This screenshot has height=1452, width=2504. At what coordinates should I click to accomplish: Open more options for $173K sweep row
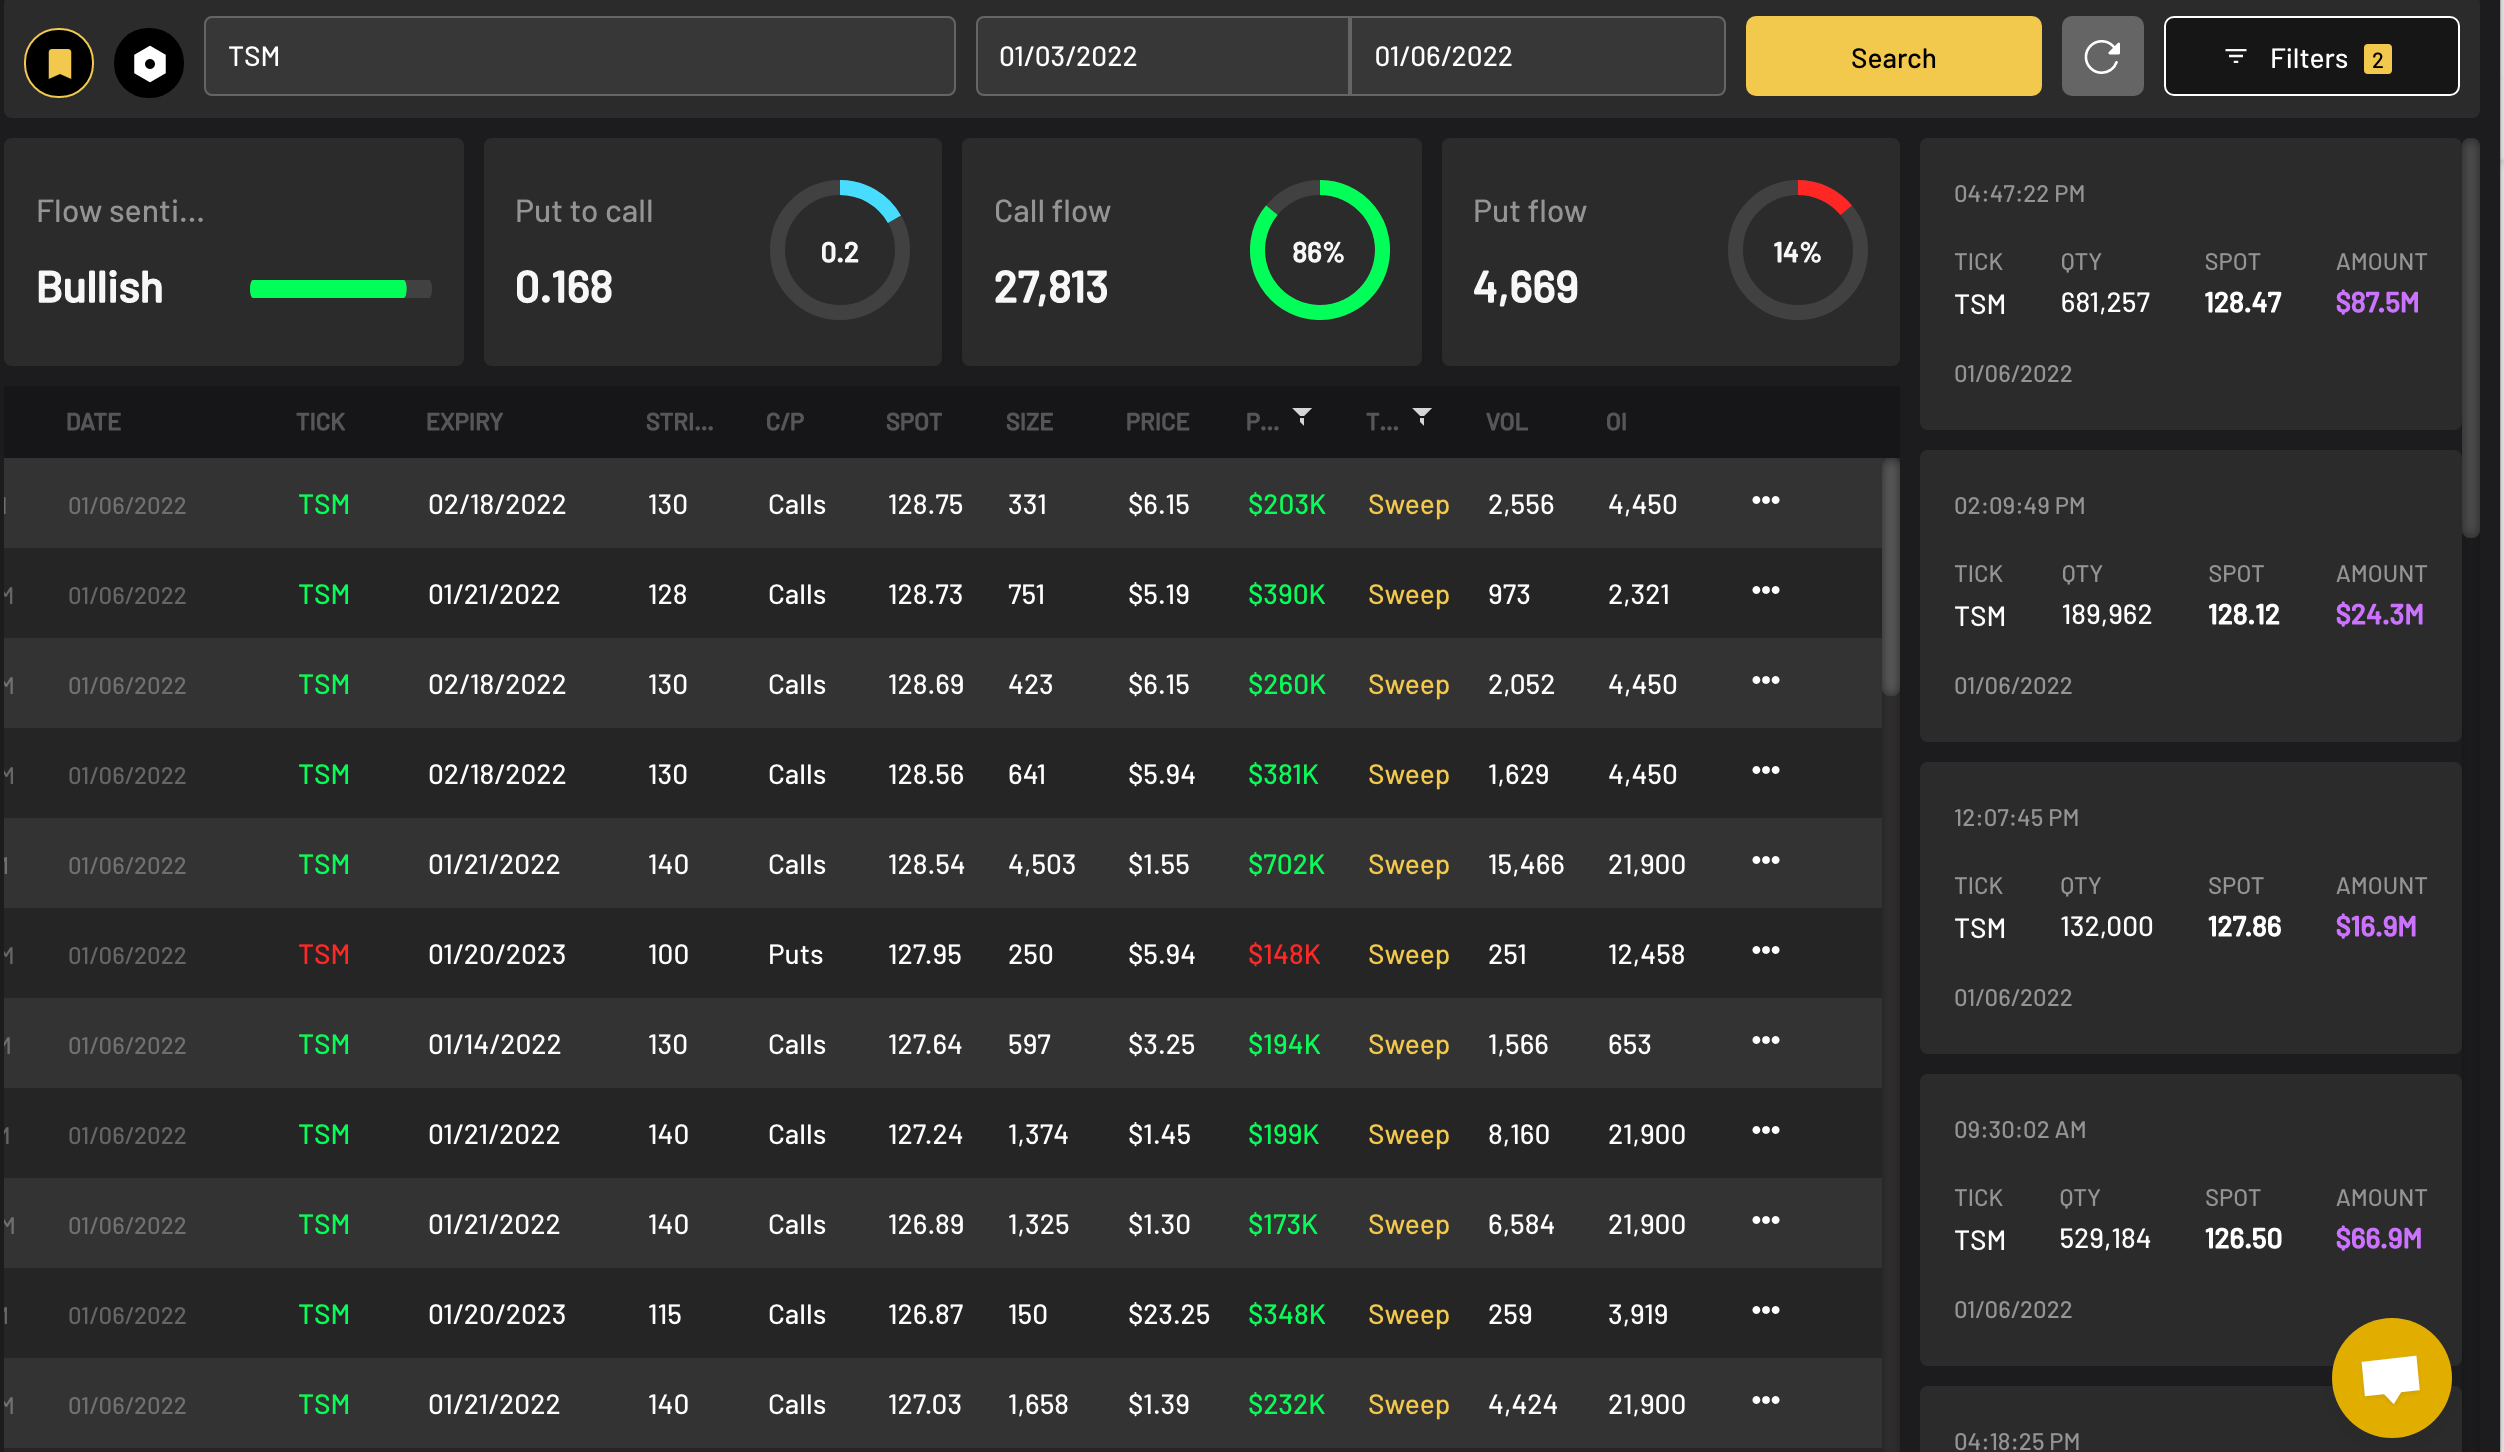(x=1765, y=1220)
